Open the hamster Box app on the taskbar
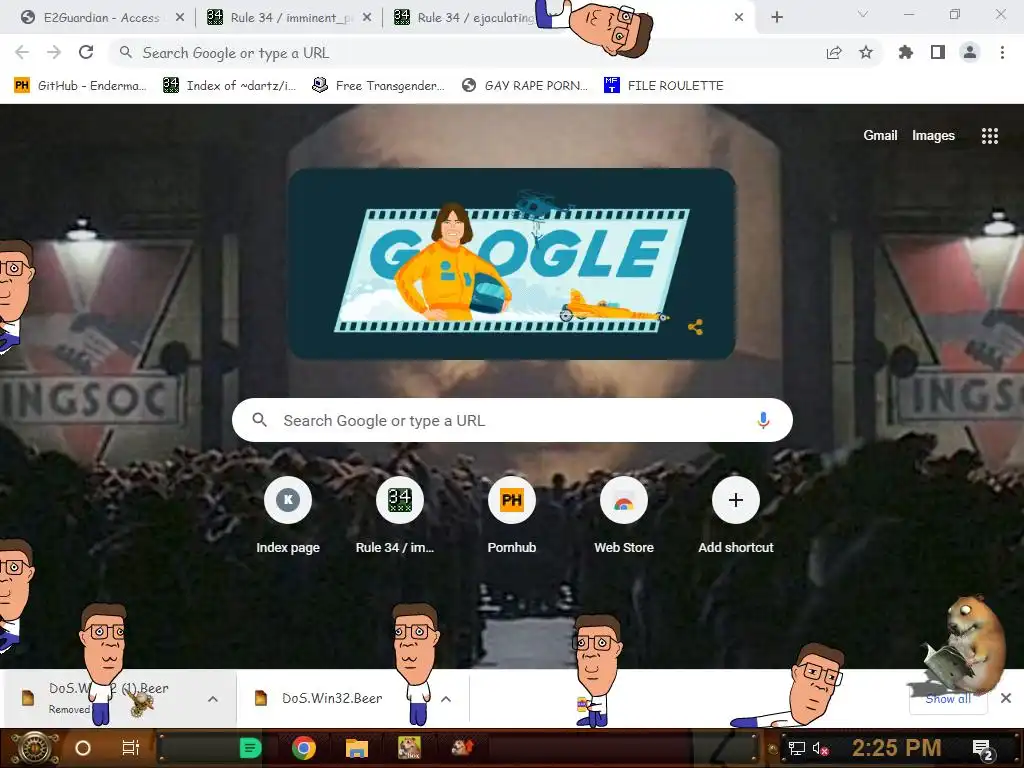Viewport: 1024px width, 768px height. [x=409, y=748]
